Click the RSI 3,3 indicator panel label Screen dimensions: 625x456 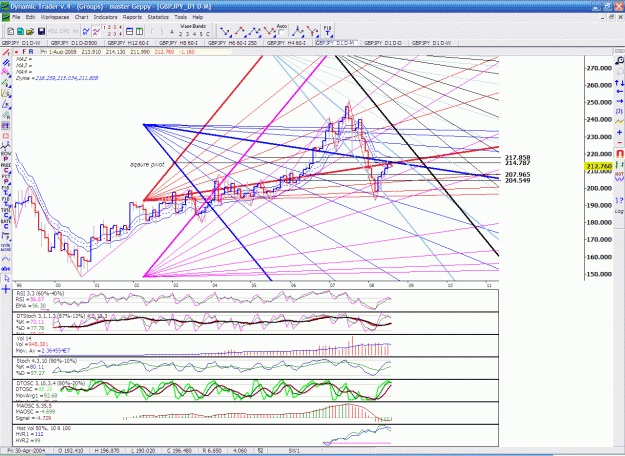coord(40,294)
